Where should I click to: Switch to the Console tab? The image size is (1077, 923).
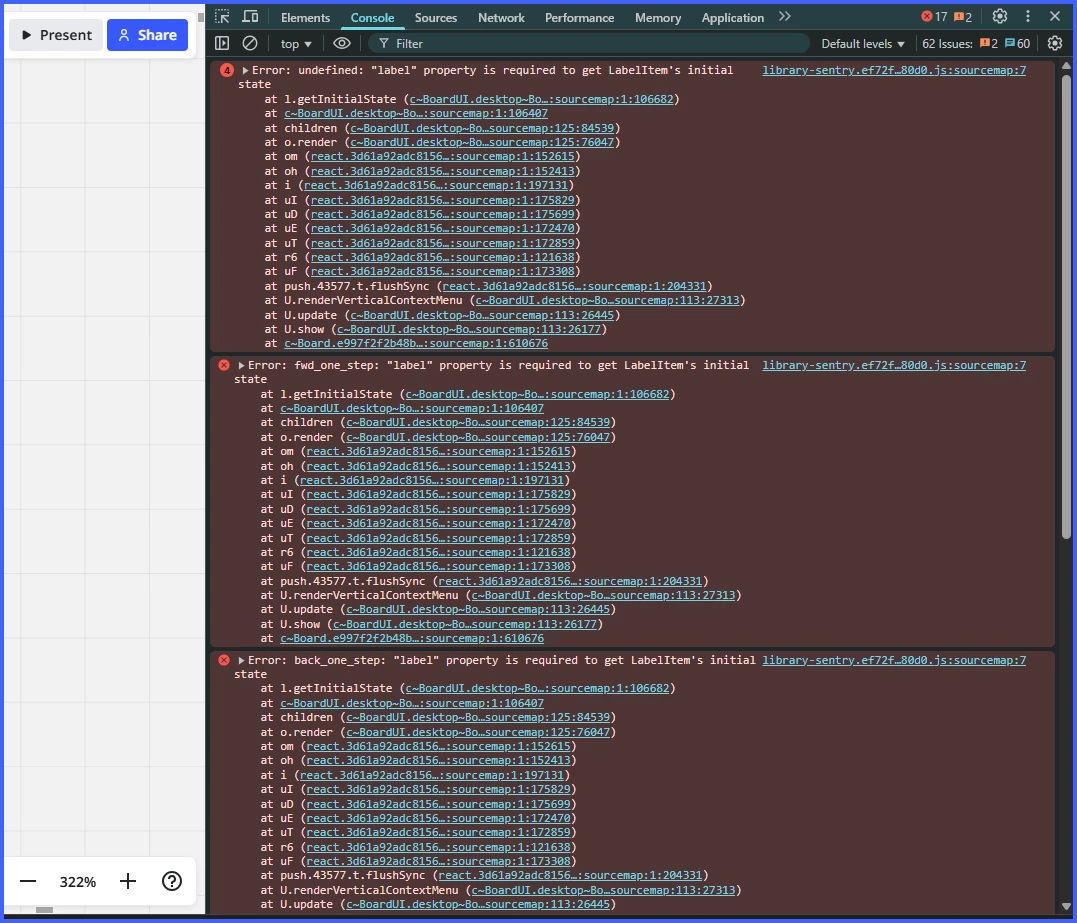(372, 18)
